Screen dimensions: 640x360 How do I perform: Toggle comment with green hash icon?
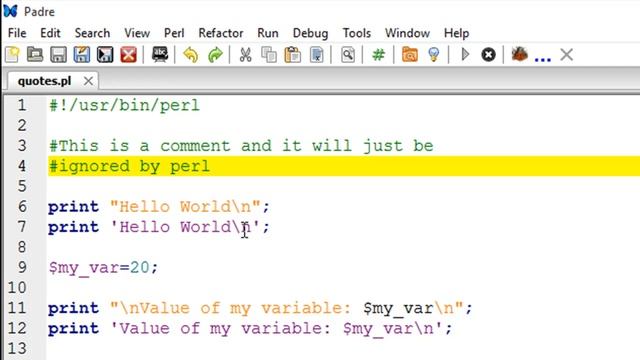[x=378, y=54]
